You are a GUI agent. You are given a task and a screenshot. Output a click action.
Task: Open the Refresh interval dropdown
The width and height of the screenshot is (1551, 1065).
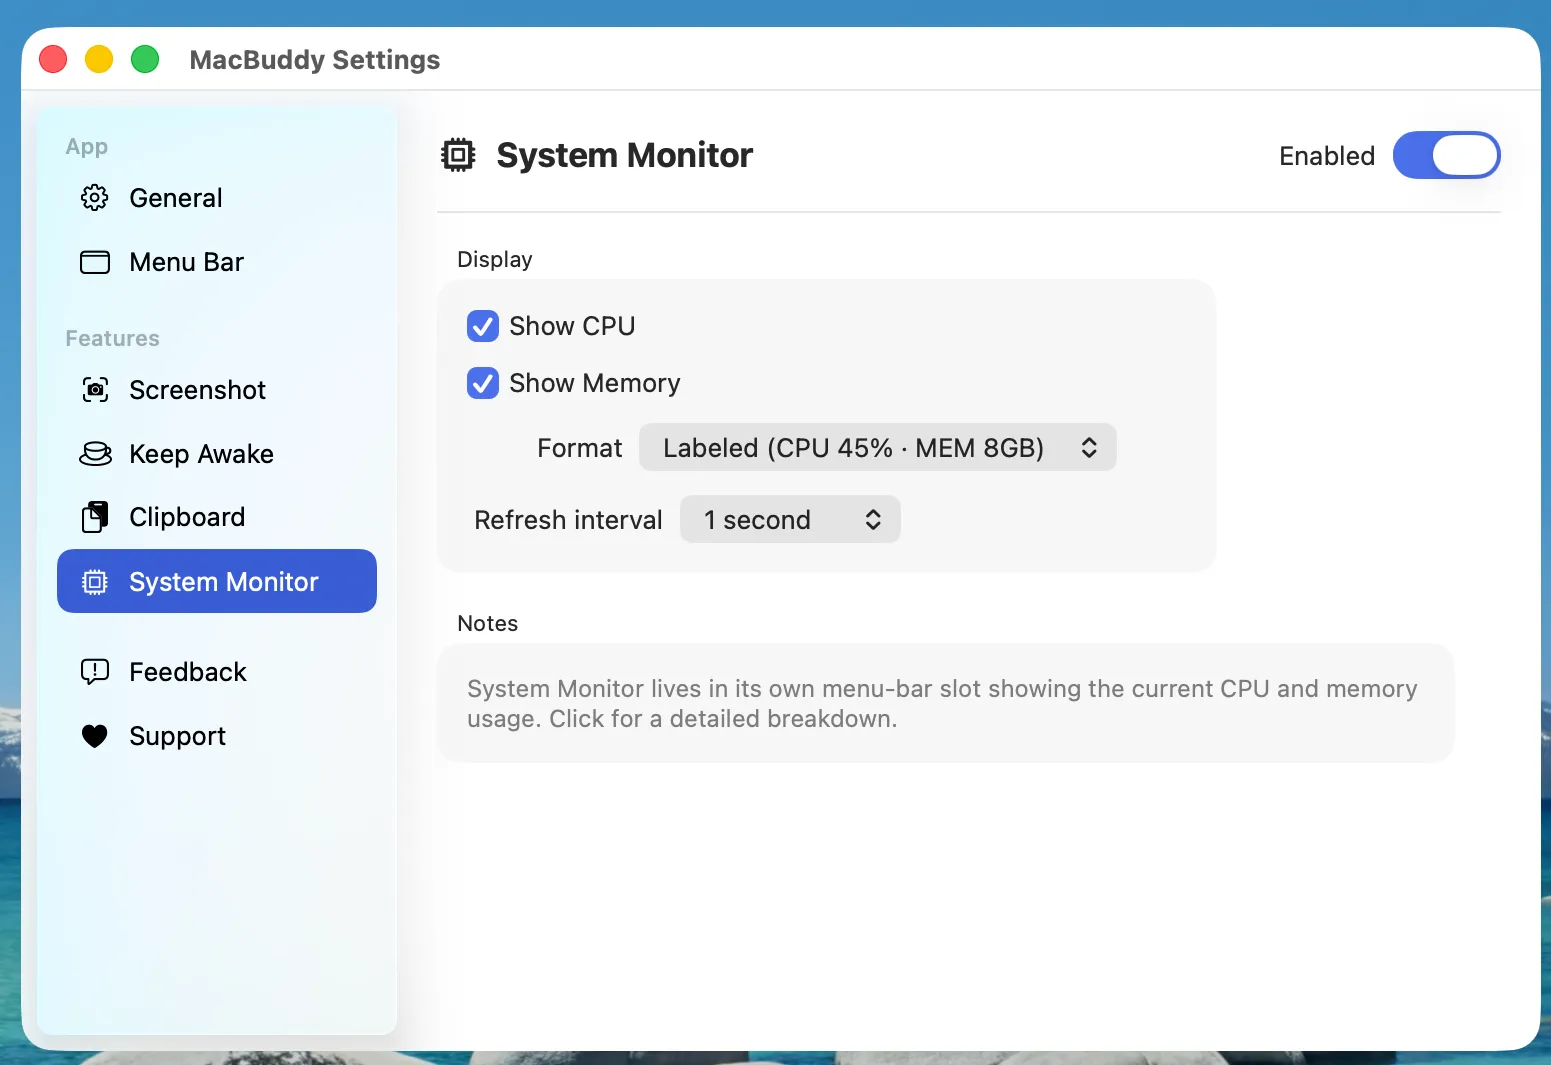point(790,519)
